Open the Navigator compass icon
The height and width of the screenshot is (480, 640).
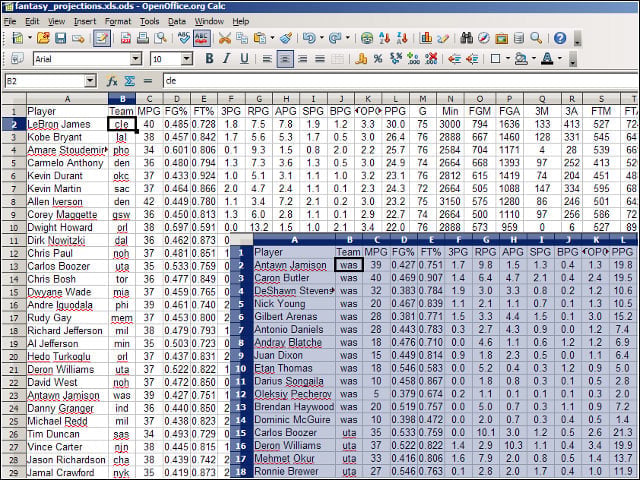coord(484,38)
